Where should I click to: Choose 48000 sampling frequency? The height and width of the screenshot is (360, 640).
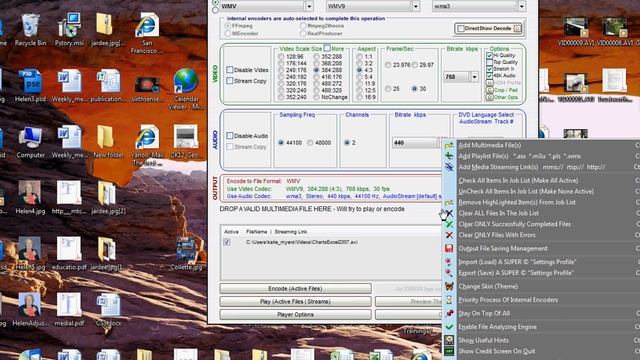coord(310,142)
